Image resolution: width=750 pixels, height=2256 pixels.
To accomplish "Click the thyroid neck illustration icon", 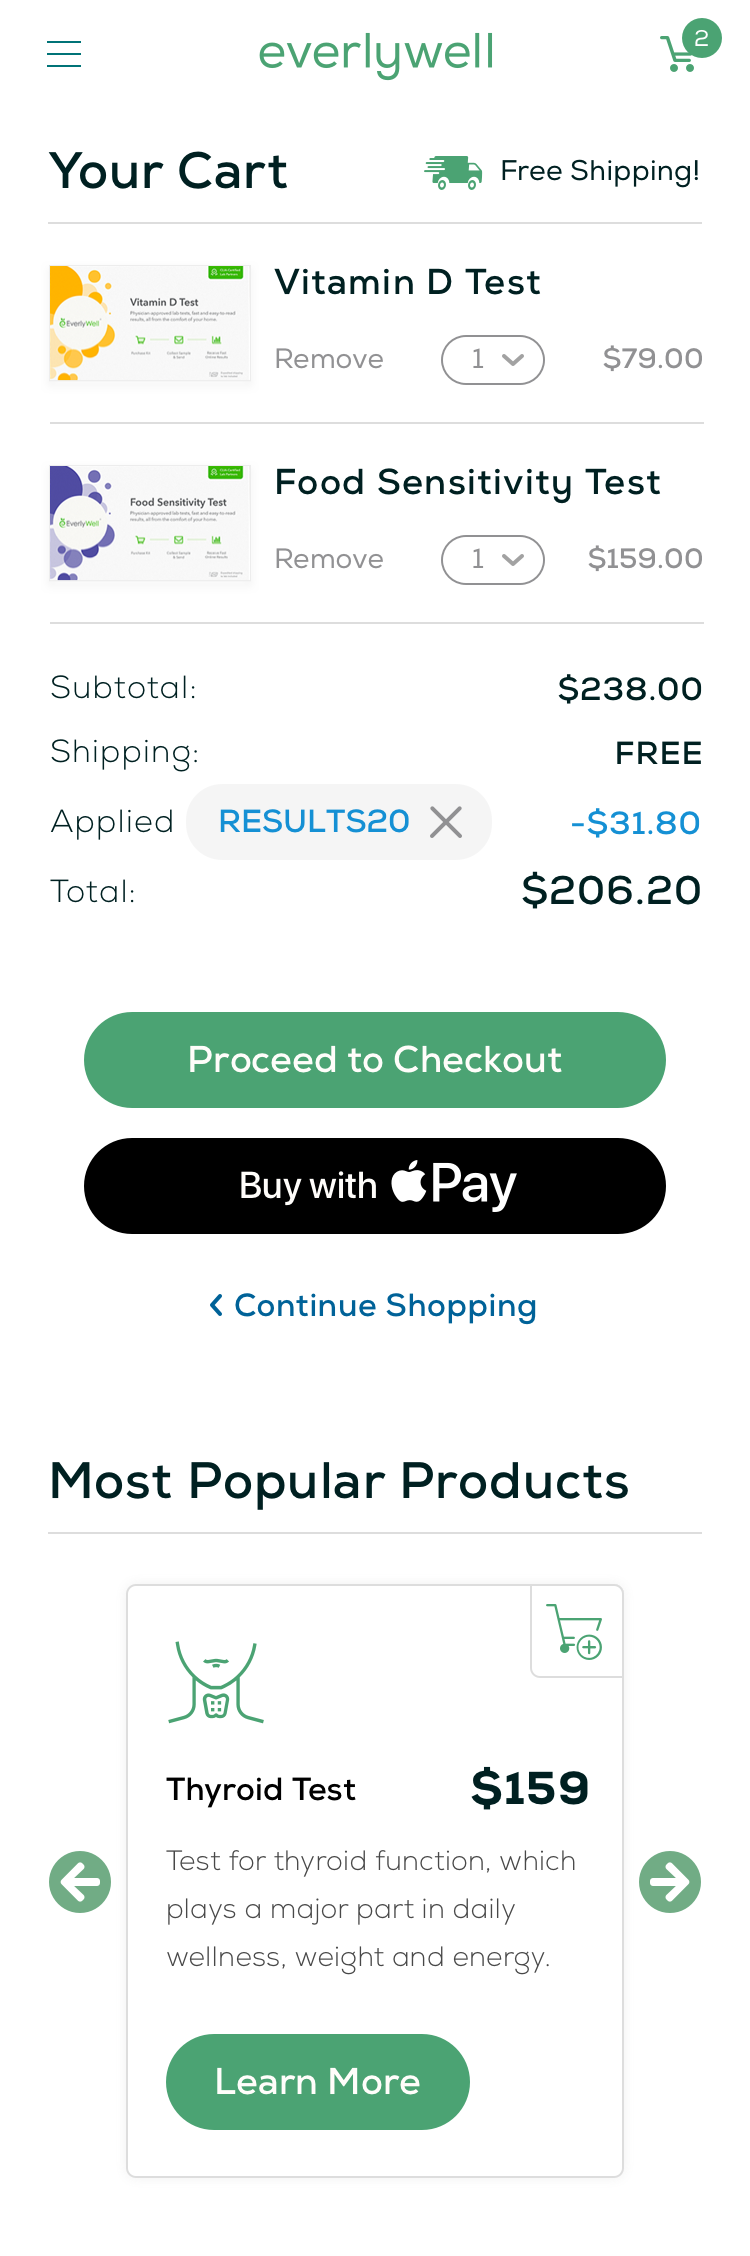I will coord(216,1683).
